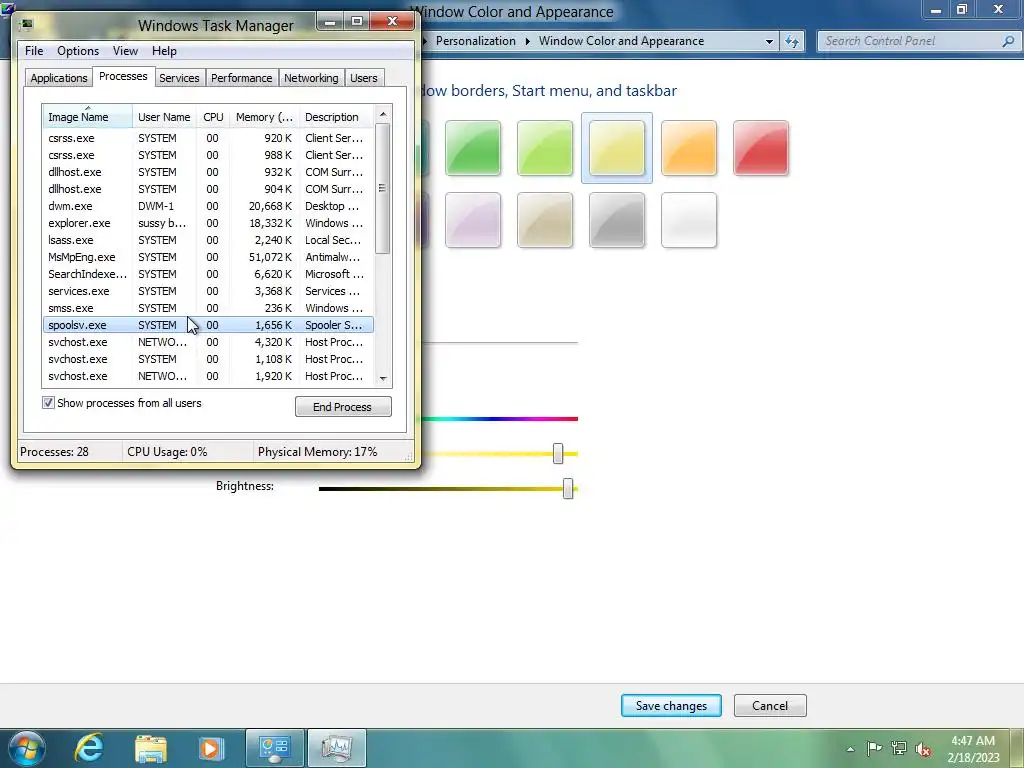Click refresh button beside address bar
Screen dimensions: 1024x768
click(792, 41)
